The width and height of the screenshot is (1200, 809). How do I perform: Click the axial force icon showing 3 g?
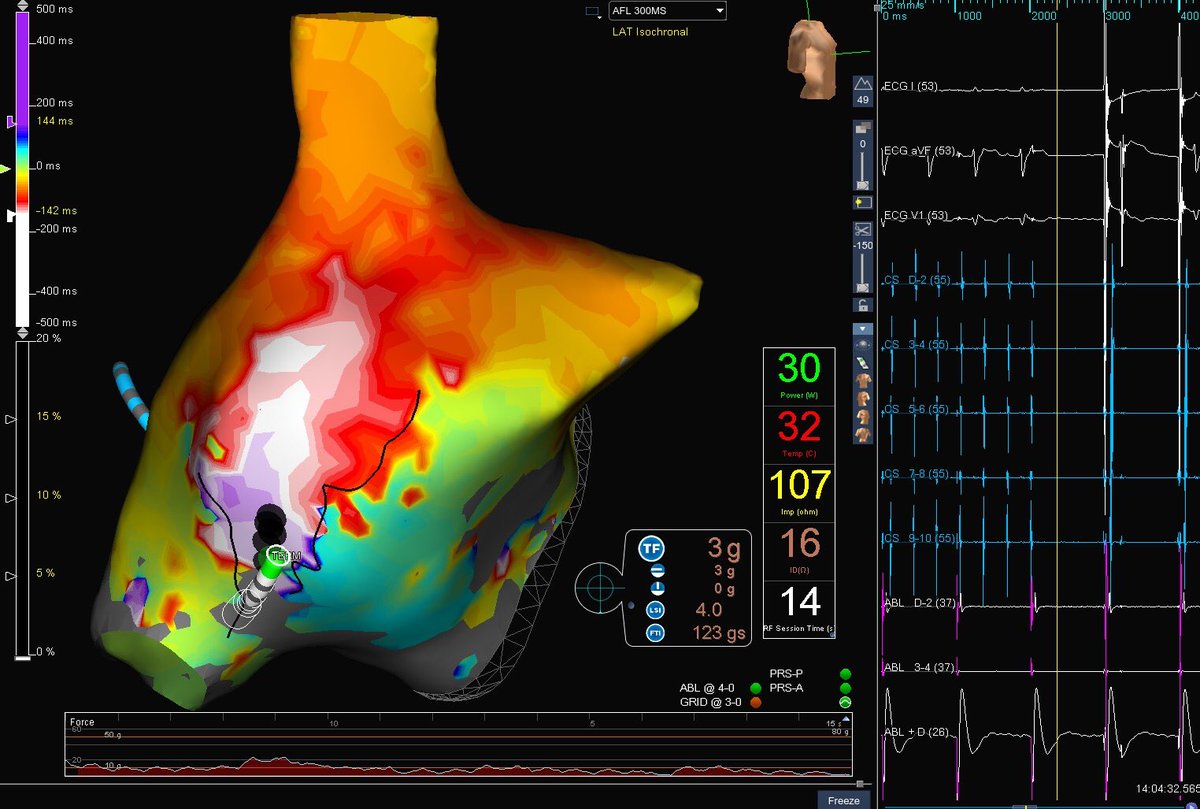(657, 570)
